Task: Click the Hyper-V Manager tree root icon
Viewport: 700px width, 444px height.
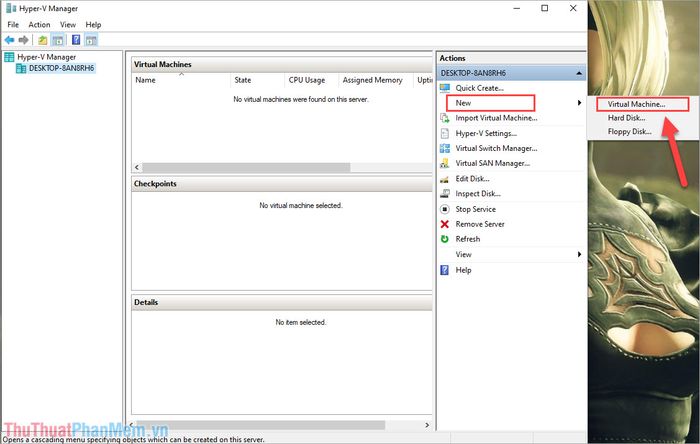Action: [9, 57]
